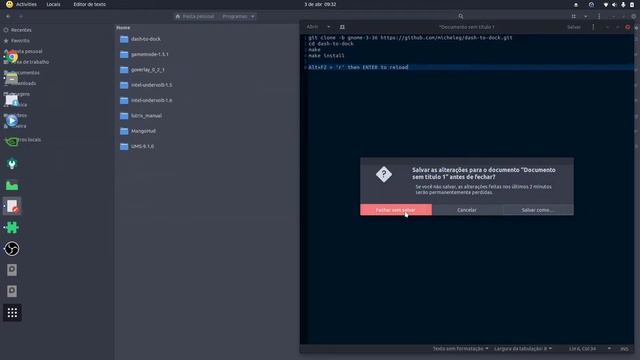Show applications grid in the dock
The image size is (640, 360).
click(12, 313)
